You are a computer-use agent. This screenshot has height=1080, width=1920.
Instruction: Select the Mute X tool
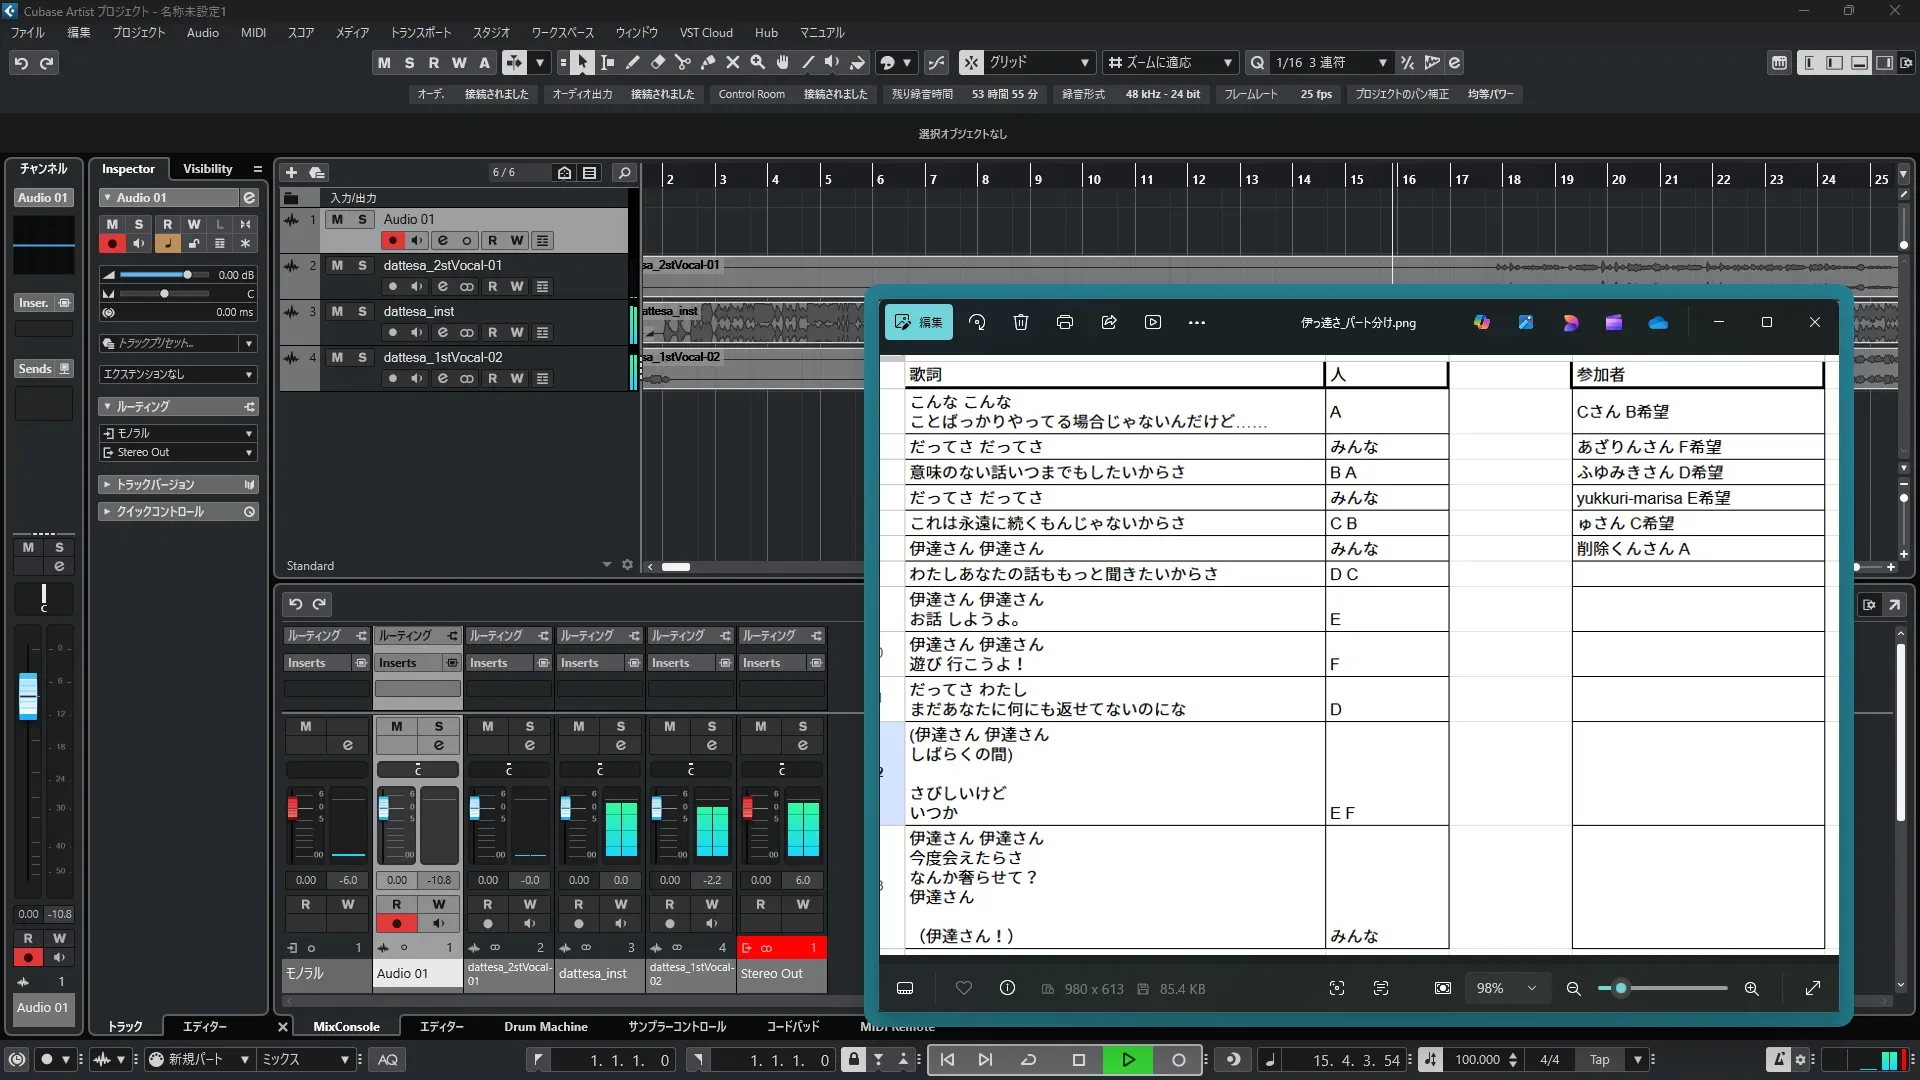coord(733,63)
